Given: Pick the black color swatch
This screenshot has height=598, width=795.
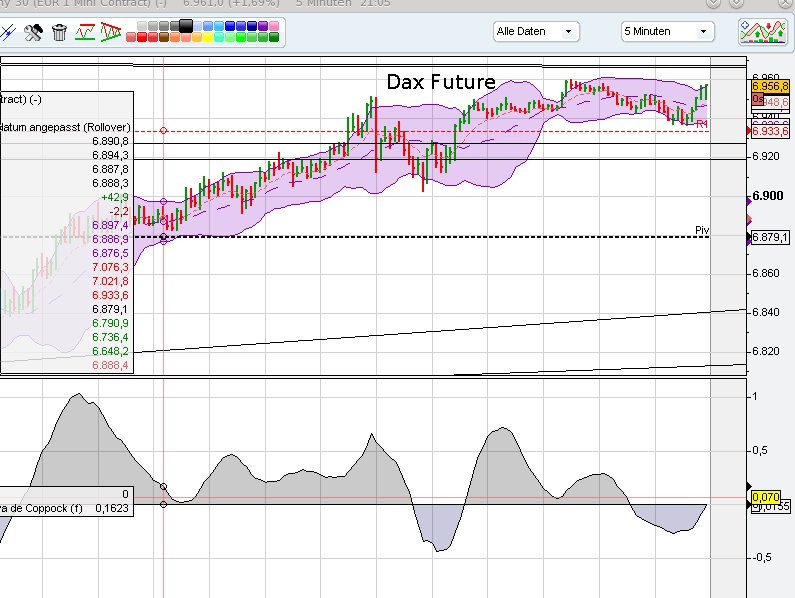Looking at the screenshot, I should tap(186, 26).
